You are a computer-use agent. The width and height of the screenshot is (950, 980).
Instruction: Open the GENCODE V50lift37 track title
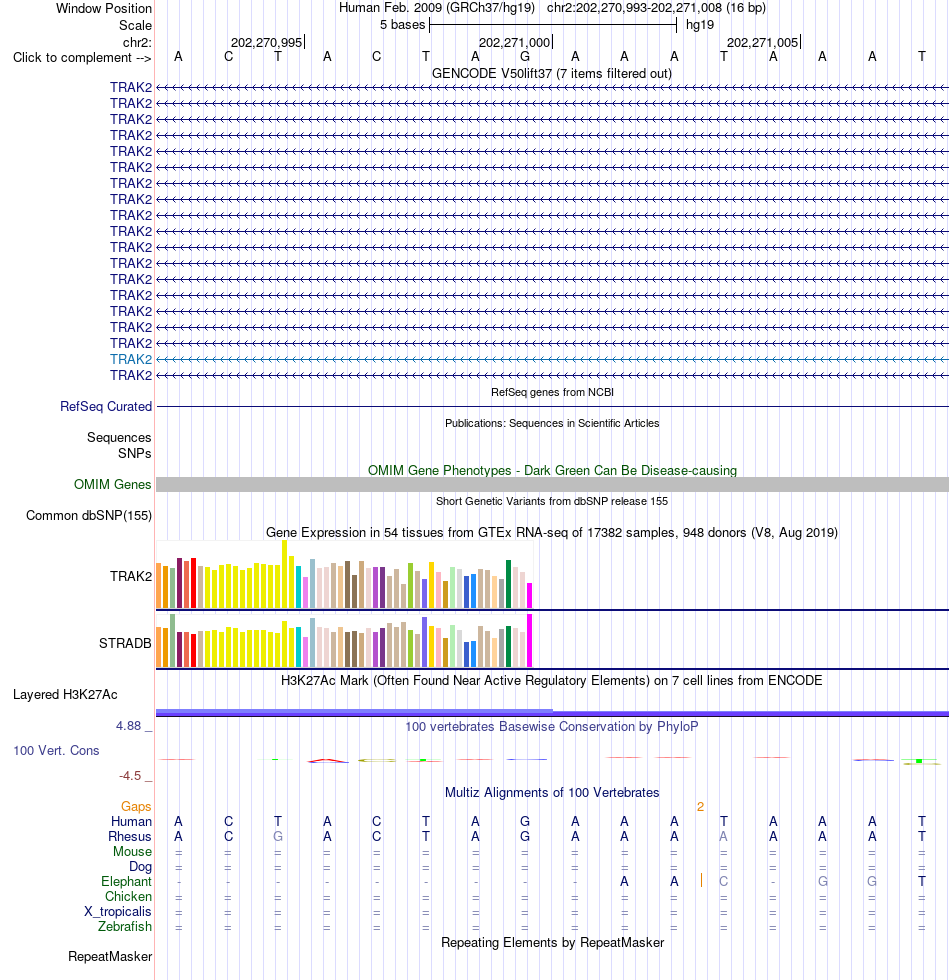pos(552,74)
